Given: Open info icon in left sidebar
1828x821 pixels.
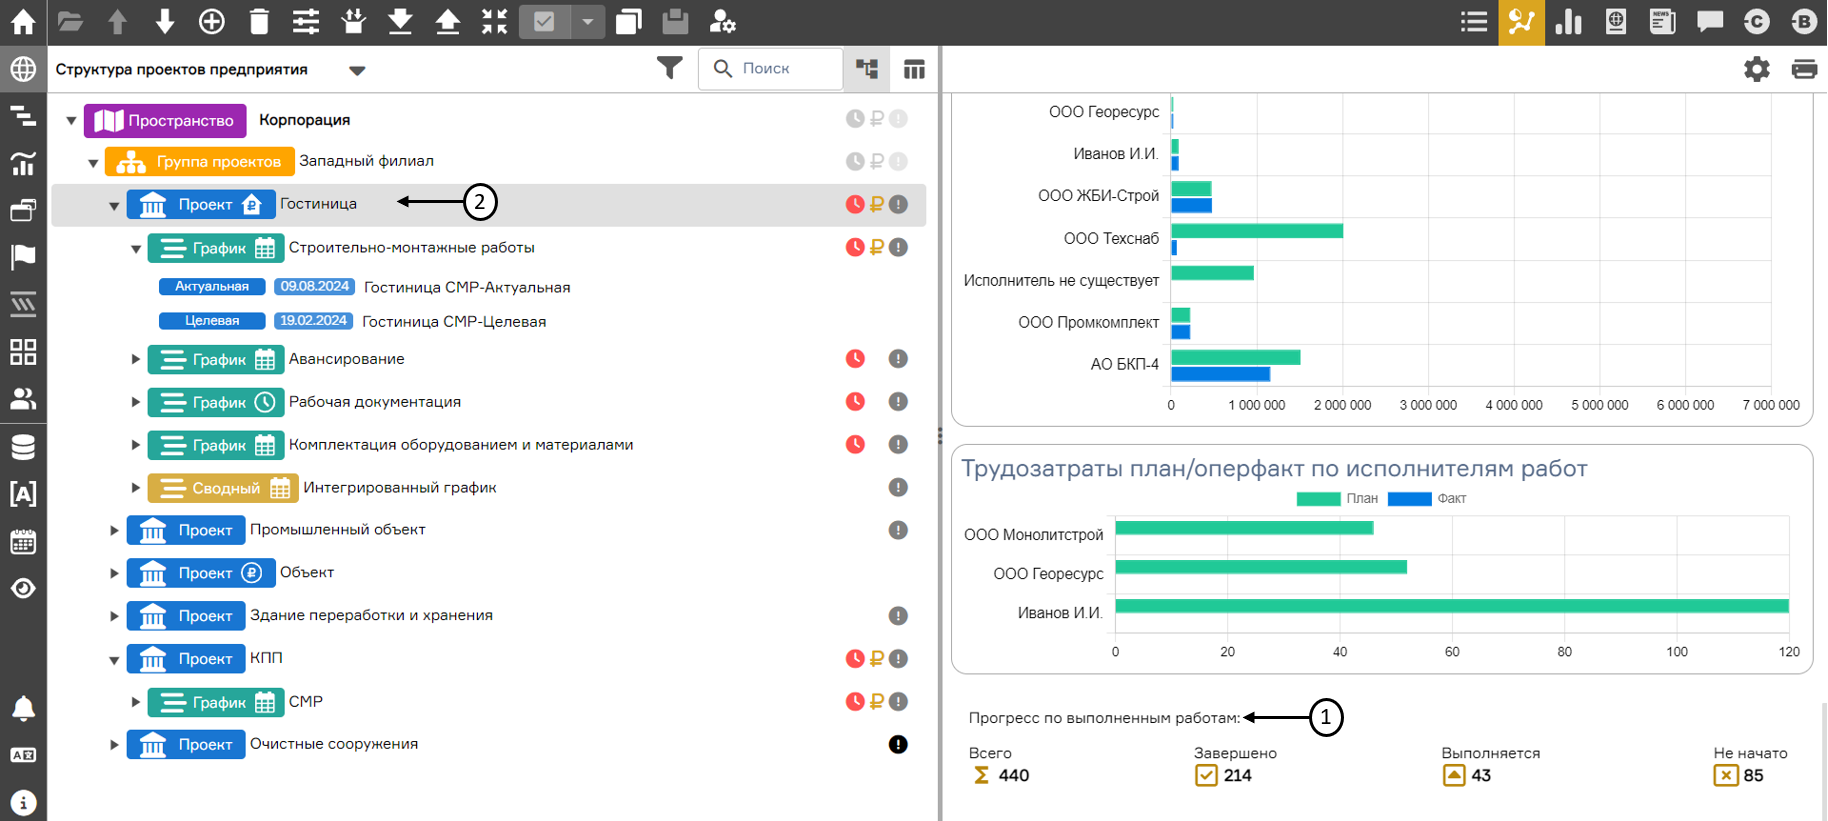Looking at the screenshot, I should pos(22,802).
